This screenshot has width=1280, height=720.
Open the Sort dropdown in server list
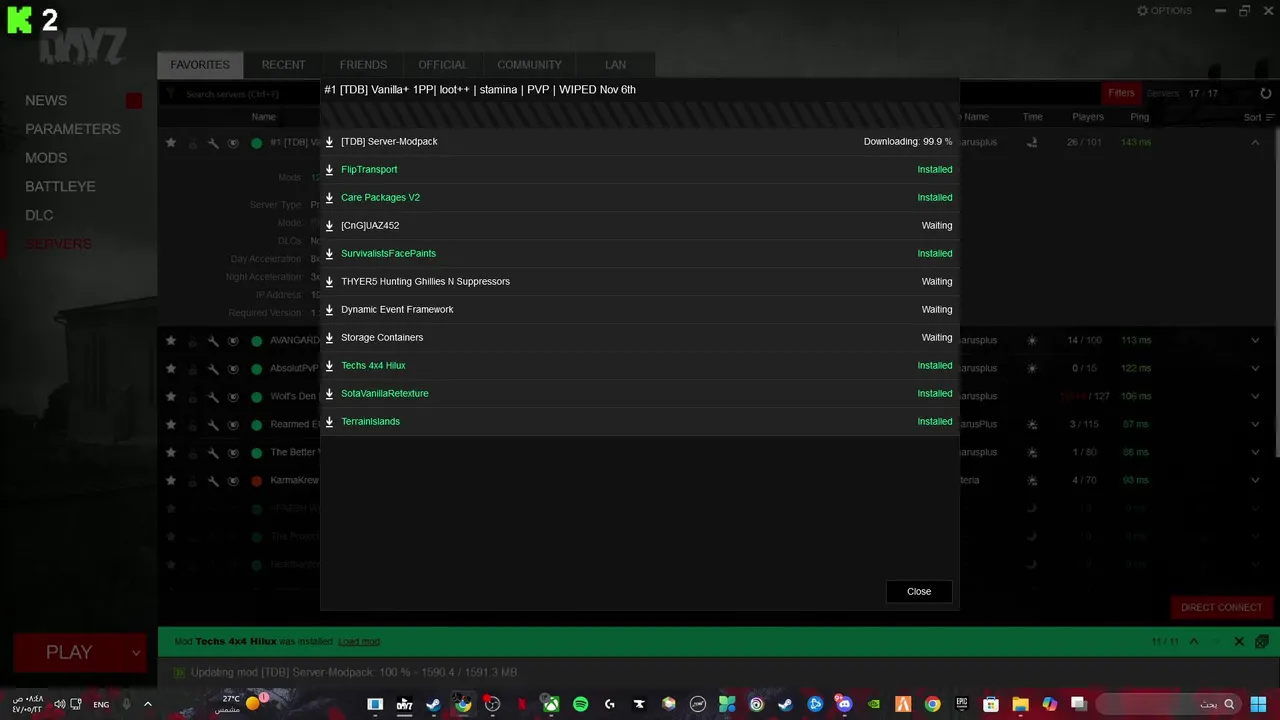tap(1258, 117)
